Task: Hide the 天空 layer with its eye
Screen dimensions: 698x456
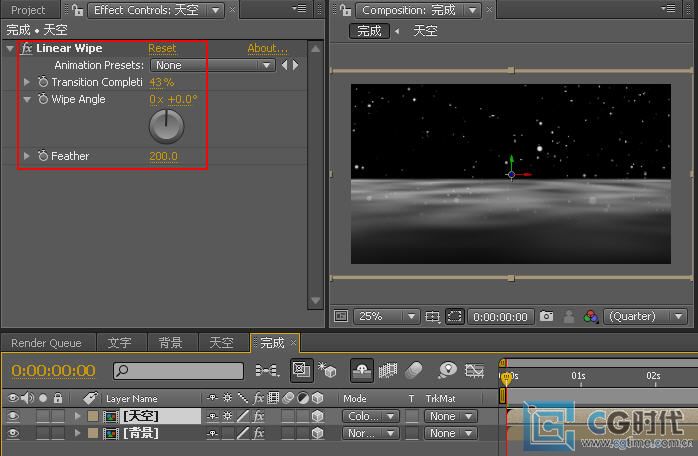Action: pyautogui.click(x=13, y=416)
